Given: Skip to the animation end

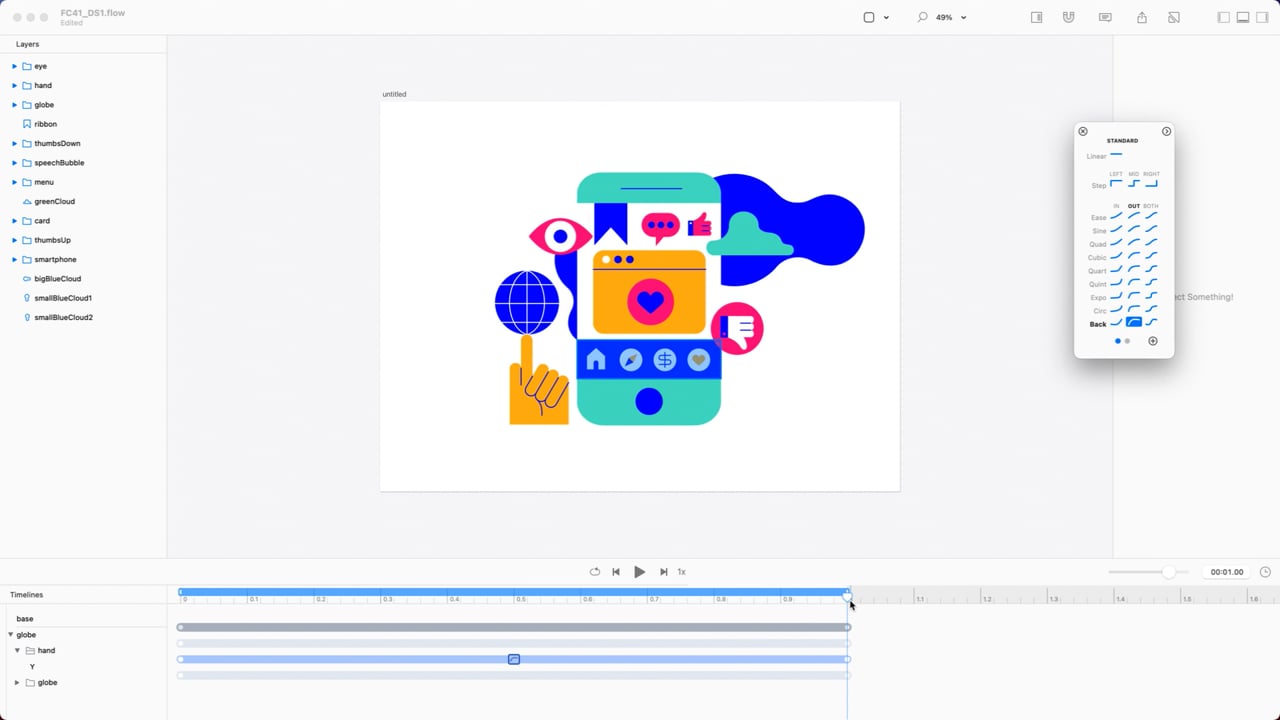Looking at the screenshot, I should point(663,572).
